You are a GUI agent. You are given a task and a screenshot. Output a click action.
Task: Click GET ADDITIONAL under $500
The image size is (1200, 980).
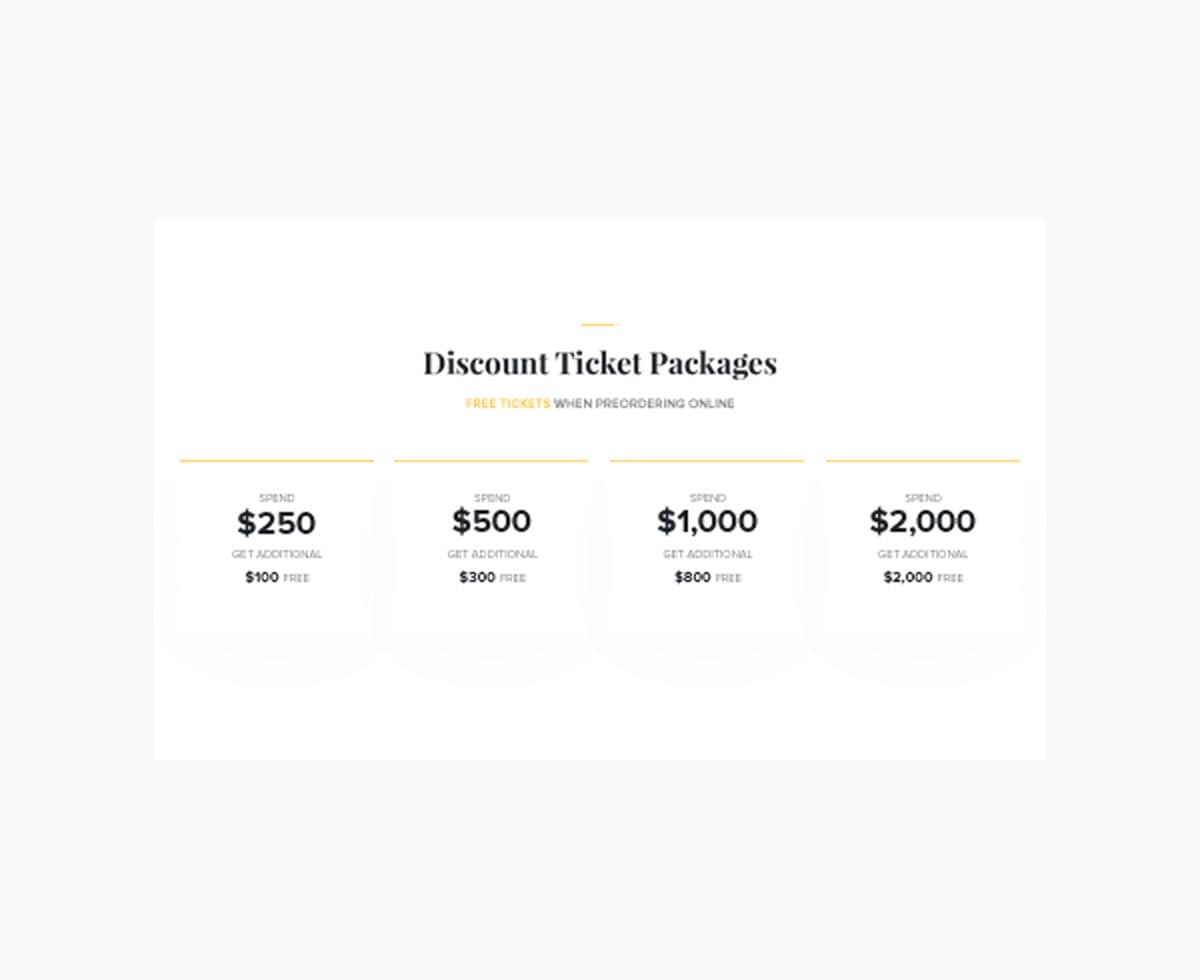point(492,554)
